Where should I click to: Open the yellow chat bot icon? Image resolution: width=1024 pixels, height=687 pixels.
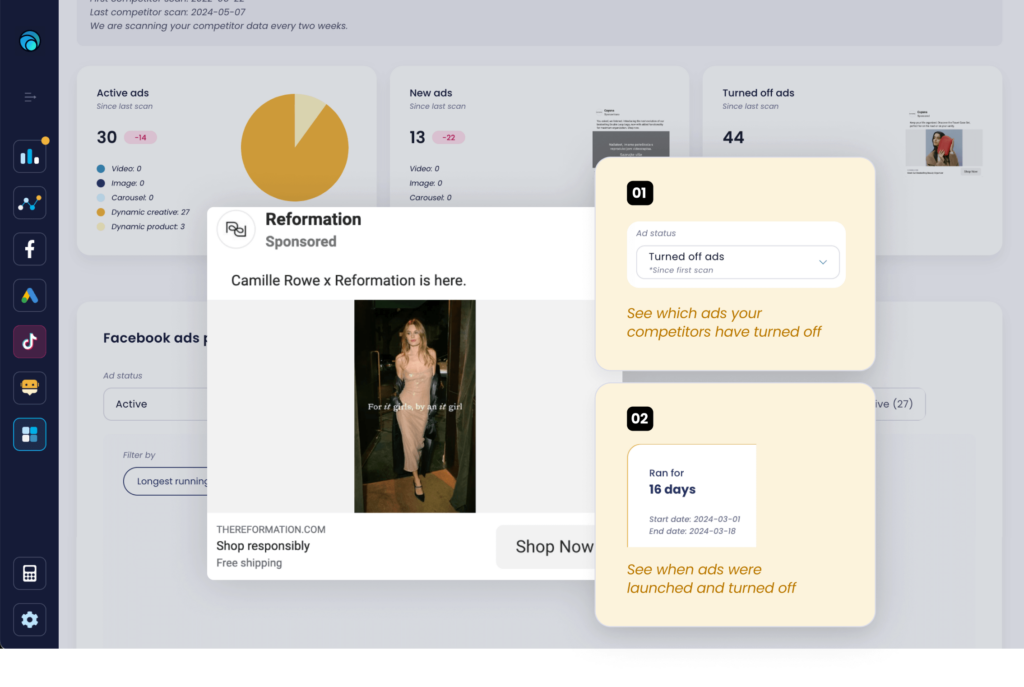(x=29, y=388)
